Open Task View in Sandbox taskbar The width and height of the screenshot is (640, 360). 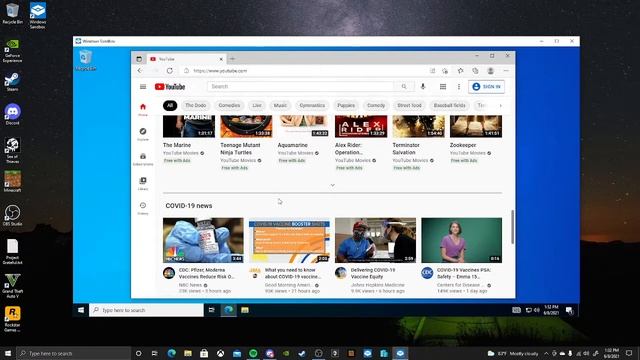pyautogui.click(x=211, y=310)
